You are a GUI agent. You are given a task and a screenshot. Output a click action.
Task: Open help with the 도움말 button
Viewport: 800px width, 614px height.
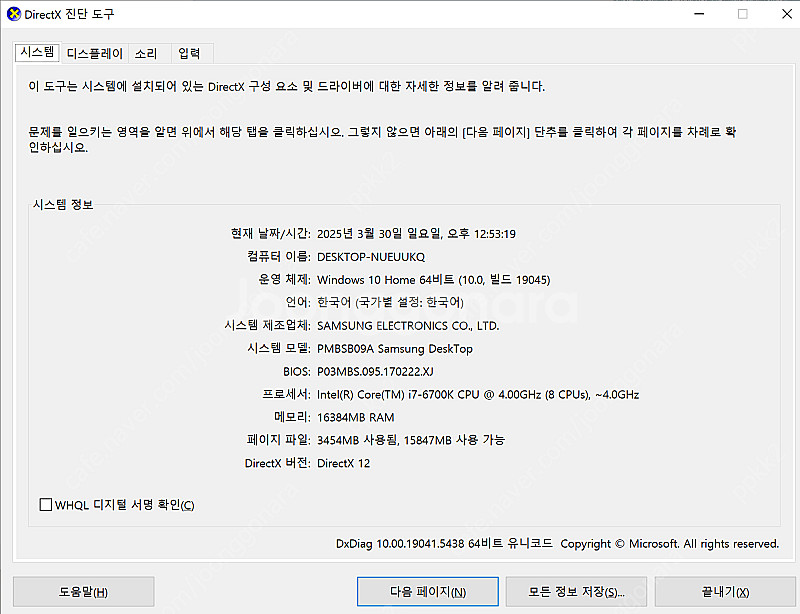84,592
